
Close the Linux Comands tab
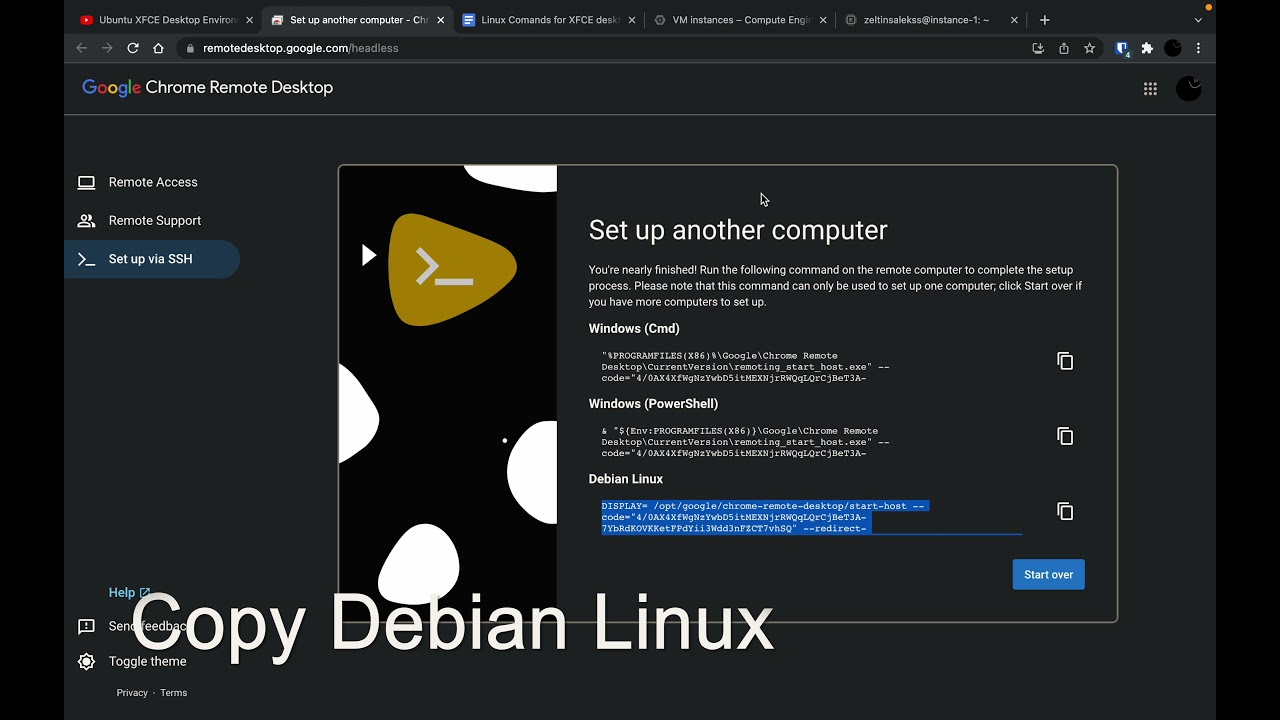pyautogui.click(x=632, y=20)
